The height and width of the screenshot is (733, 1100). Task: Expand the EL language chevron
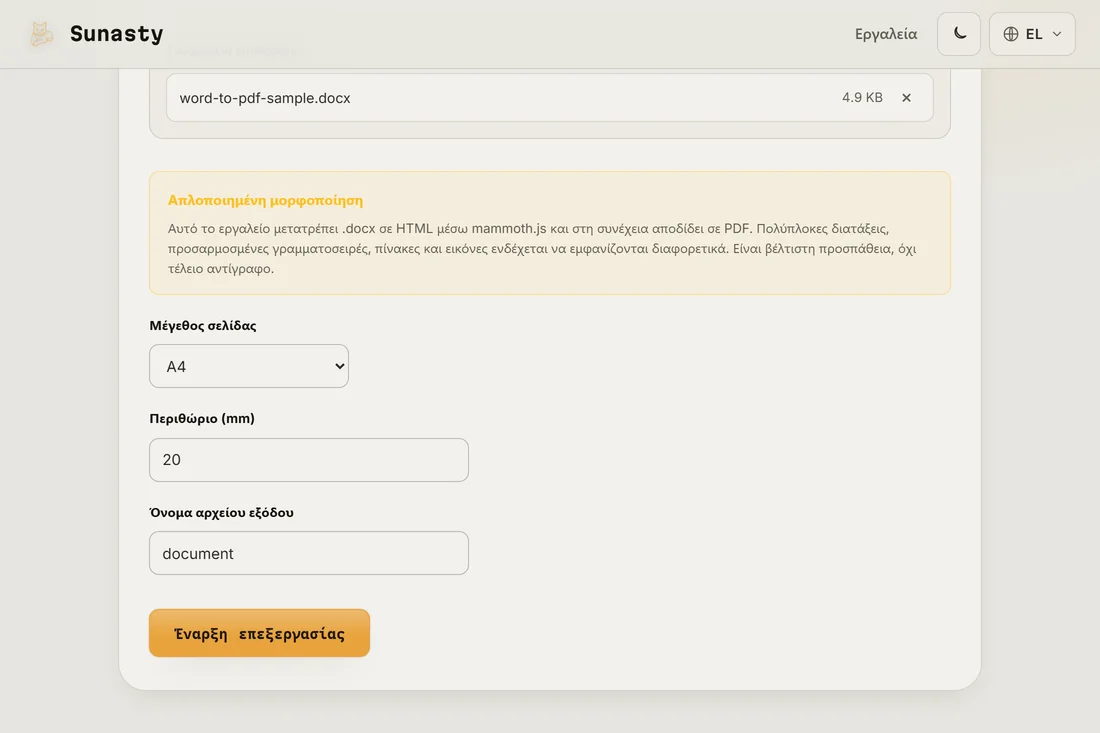(1057, 34)
